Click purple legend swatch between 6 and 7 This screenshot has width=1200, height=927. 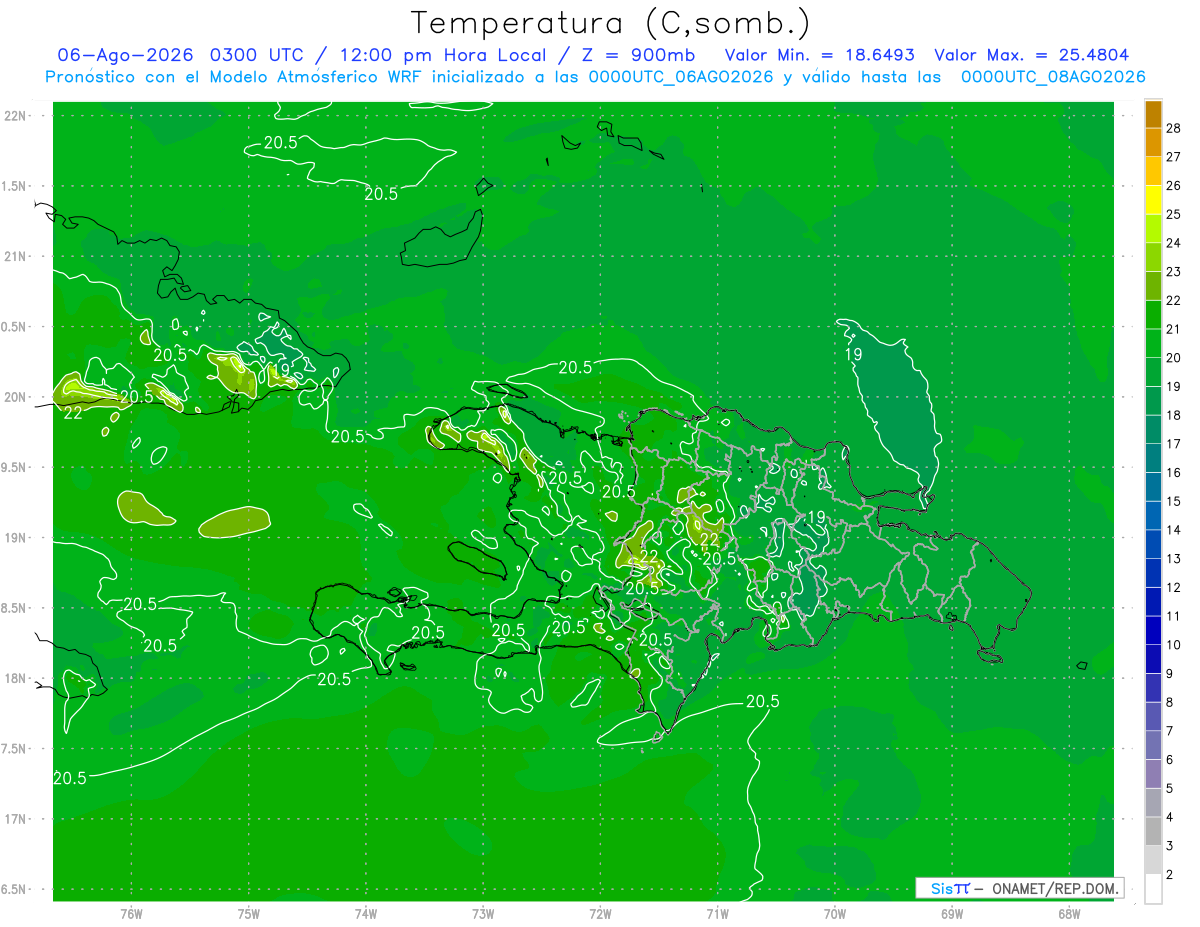(x=1153, y=746)
